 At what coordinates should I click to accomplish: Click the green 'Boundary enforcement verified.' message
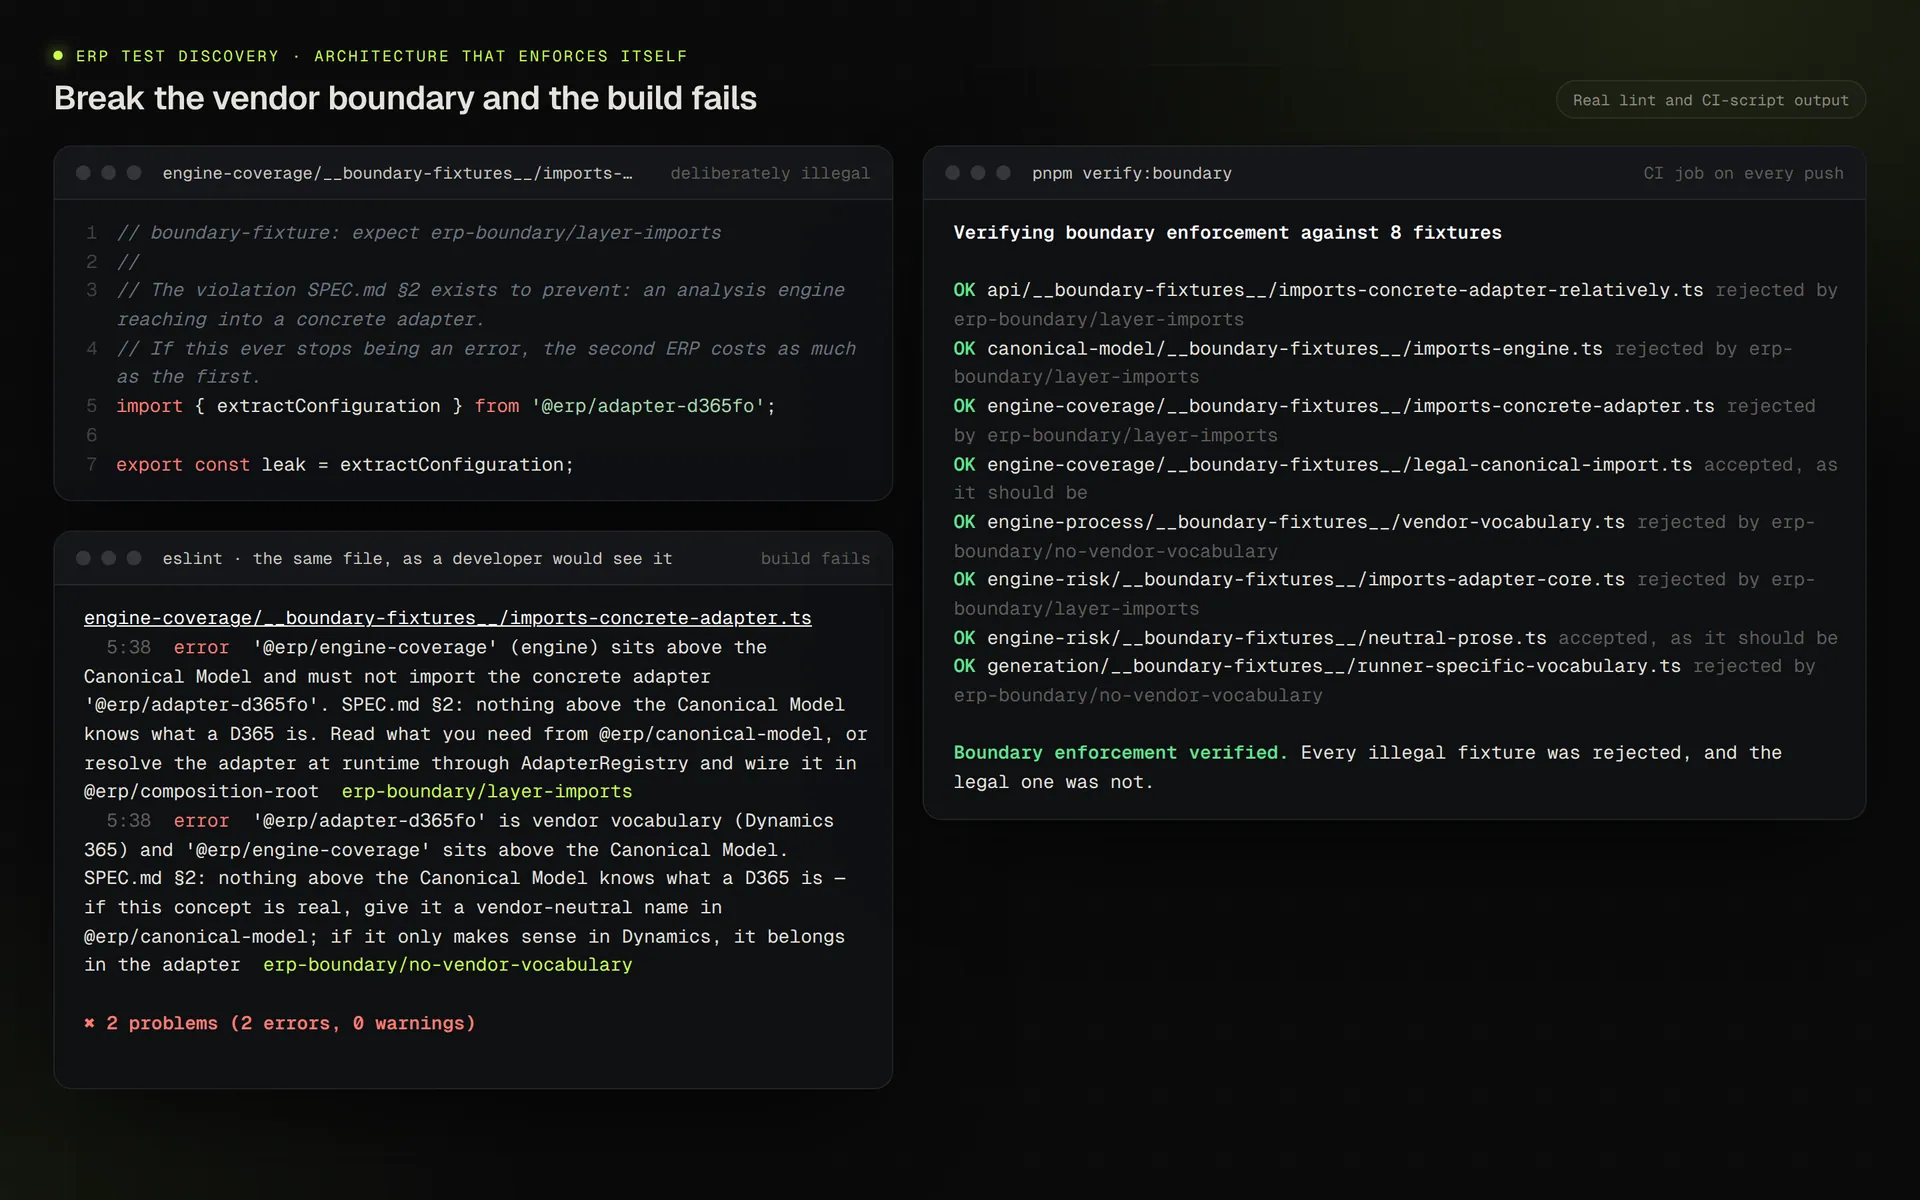1120,752
